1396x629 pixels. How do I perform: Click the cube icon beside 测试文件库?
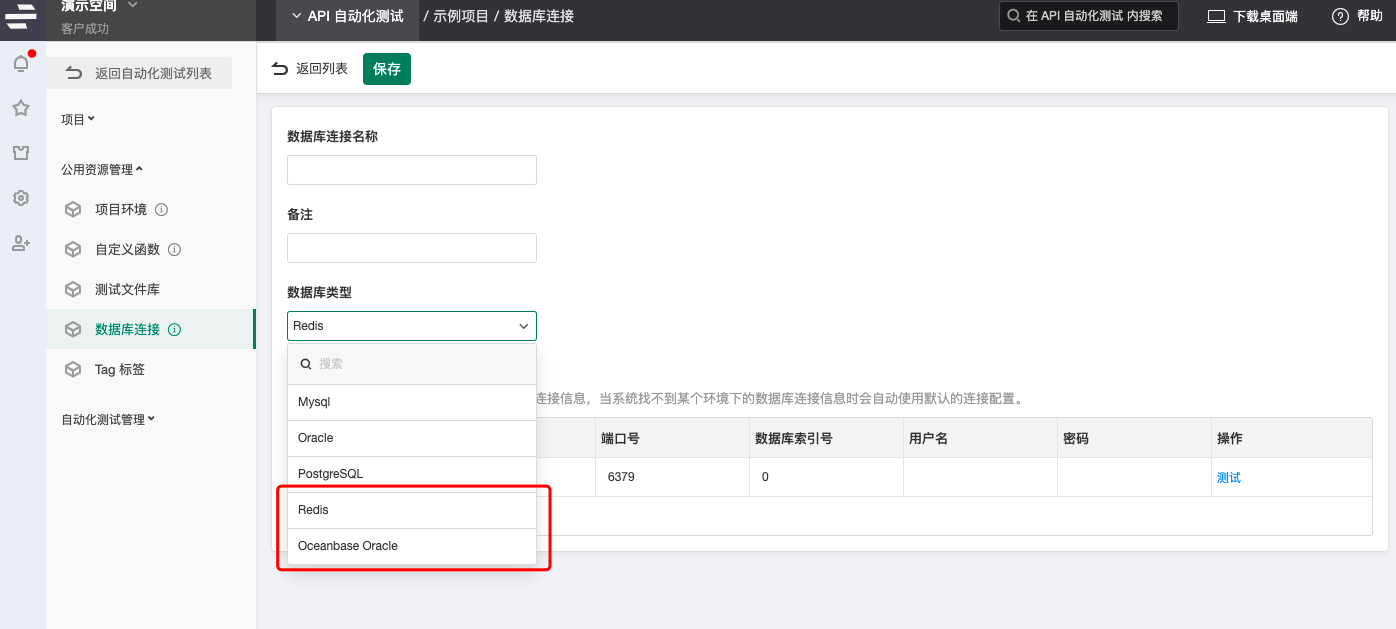tap(73, 289)
